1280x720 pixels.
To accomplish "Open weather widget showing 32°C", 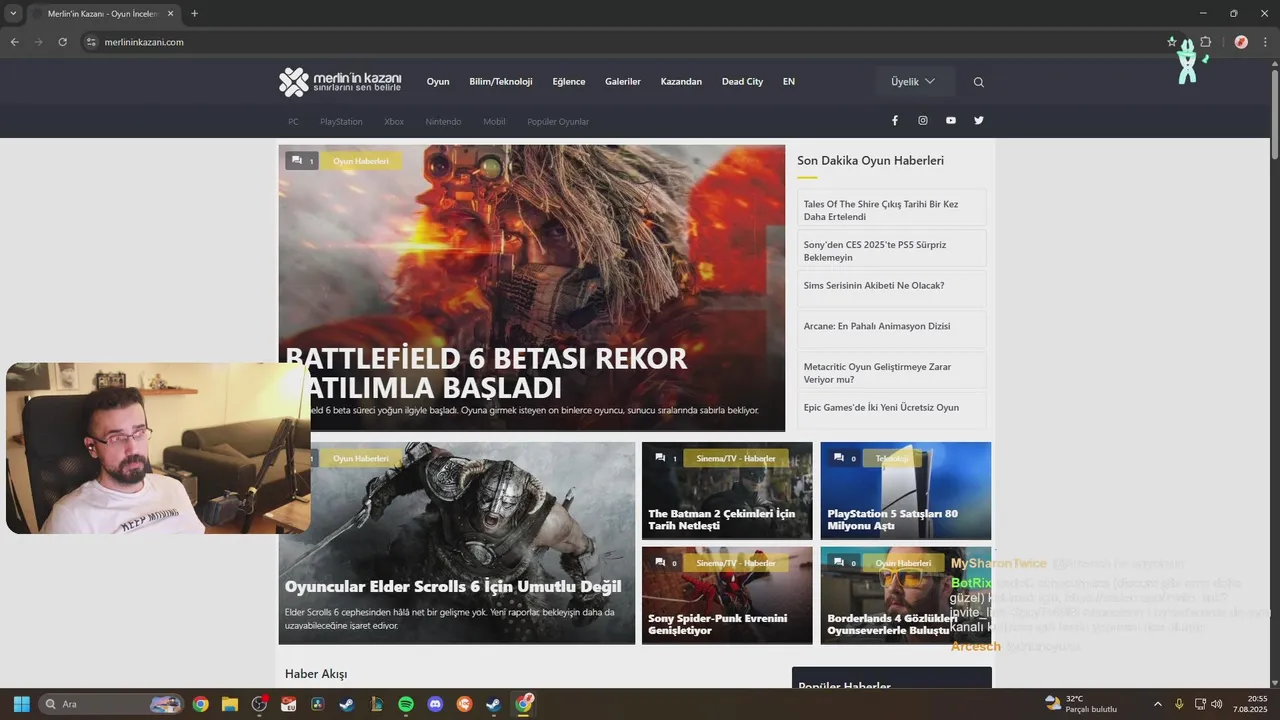I will click(x=1080, y=704).
